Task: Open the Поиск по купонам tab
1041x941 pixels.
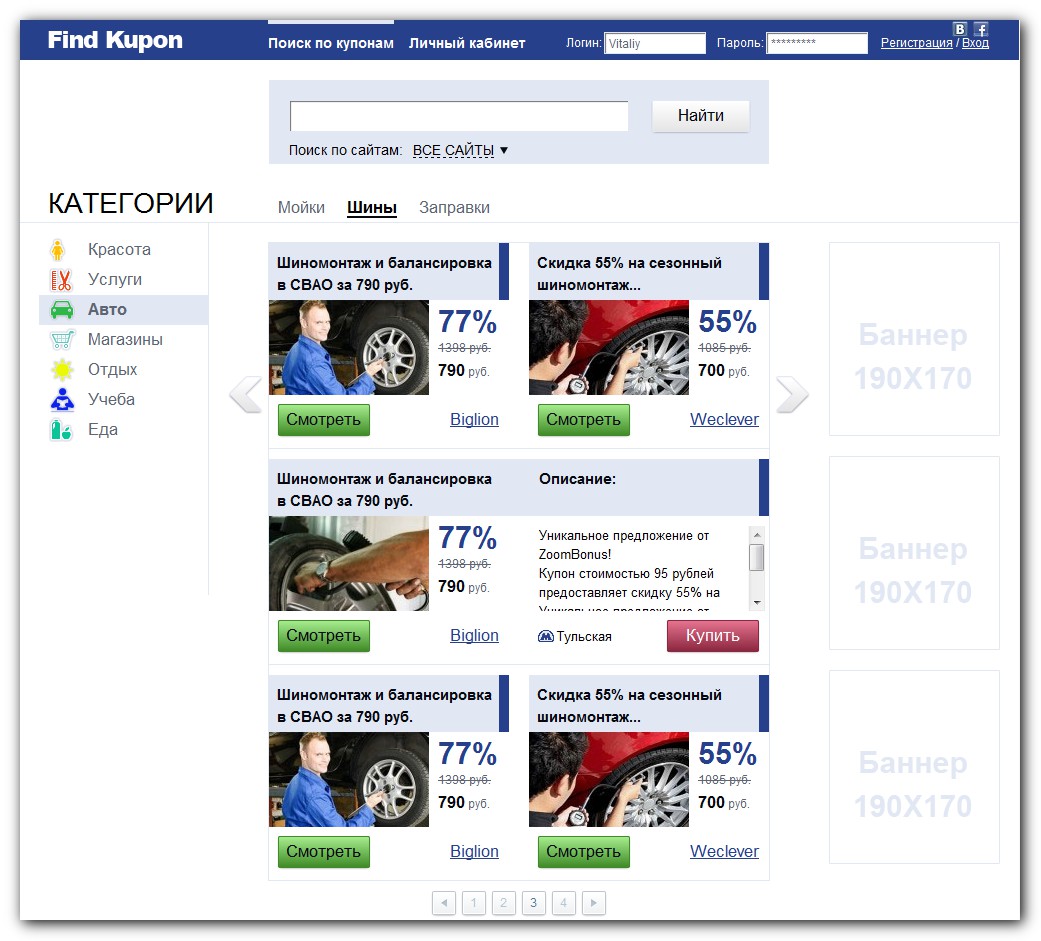Action: pyautogui.click(x=331, y=43)
